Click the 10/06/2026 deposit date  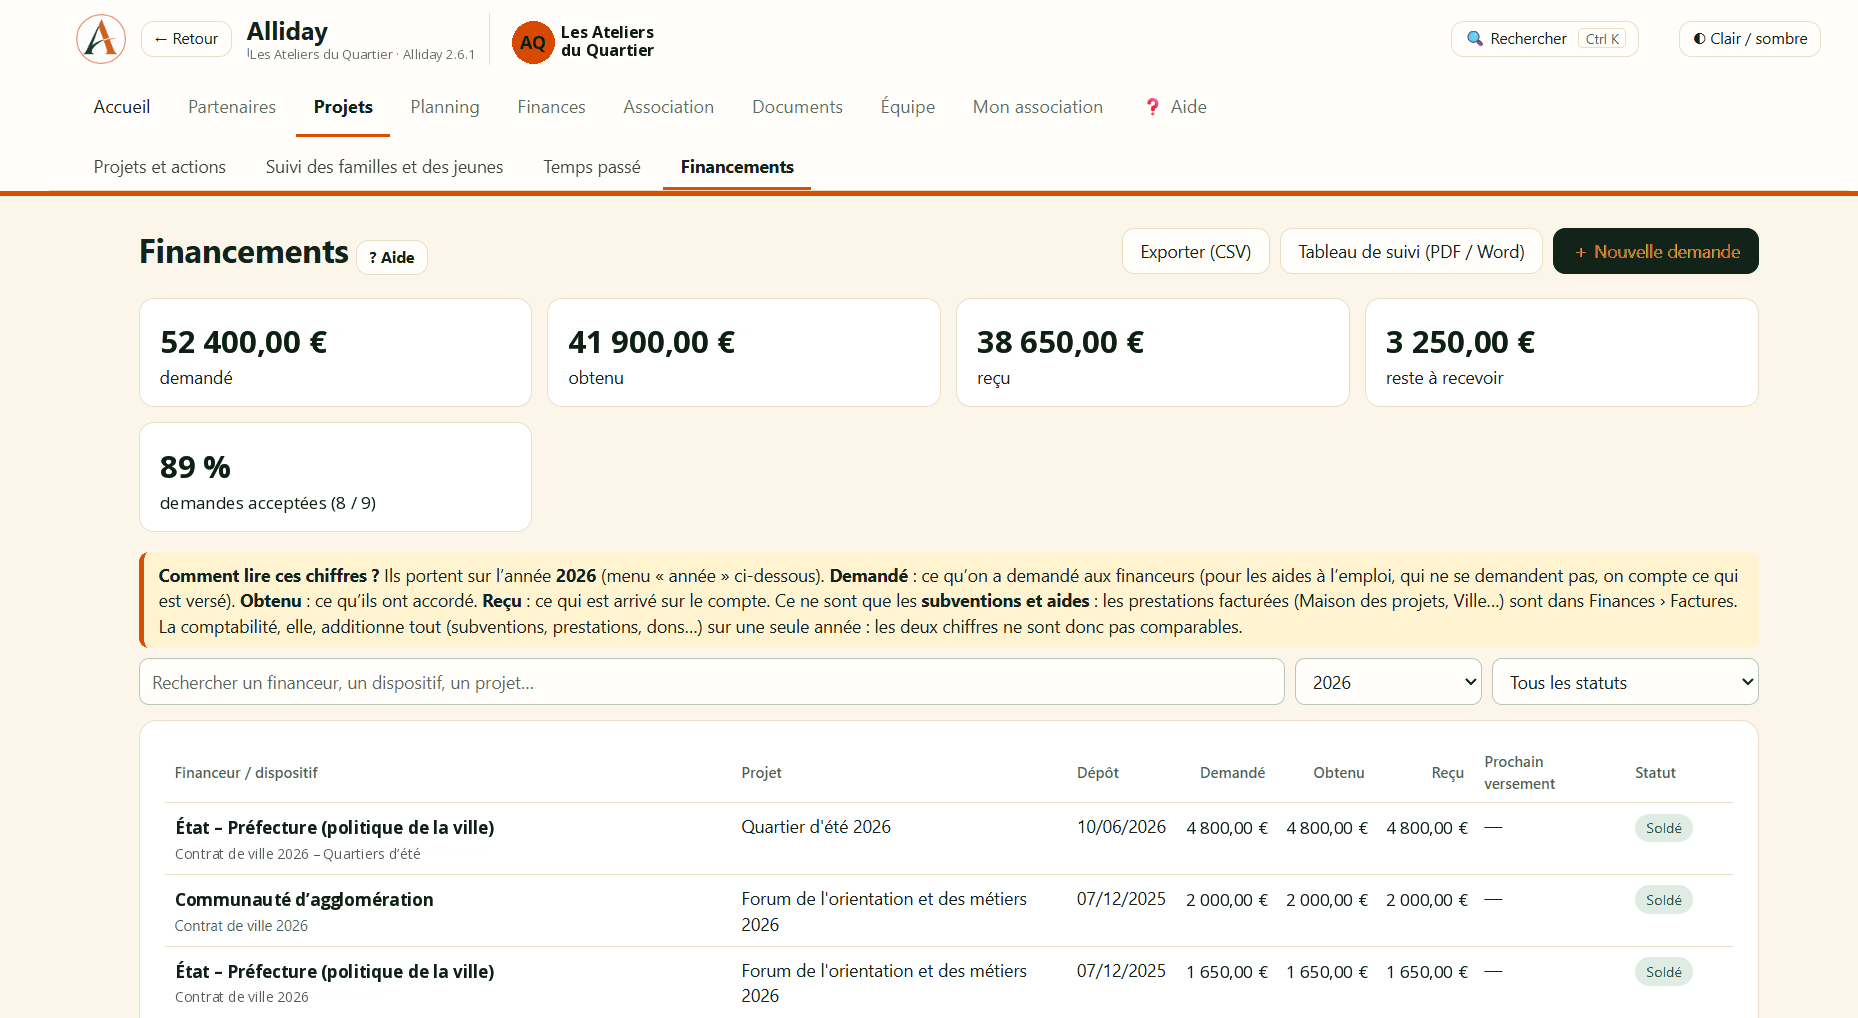1121,827
